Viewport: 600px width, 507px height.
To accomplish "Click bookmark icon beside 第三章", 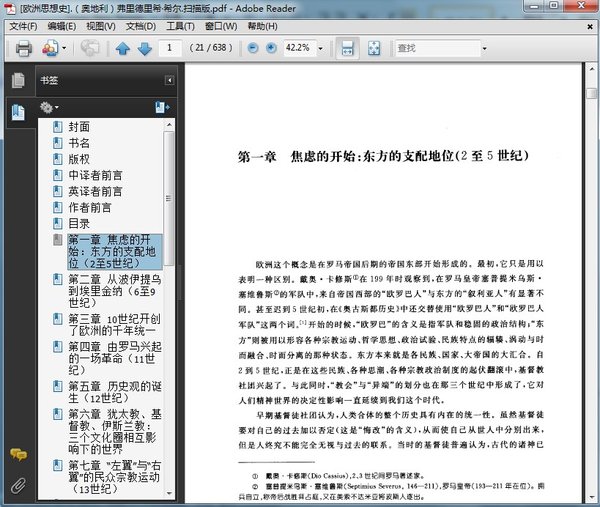I will click(x=58, y=319).
